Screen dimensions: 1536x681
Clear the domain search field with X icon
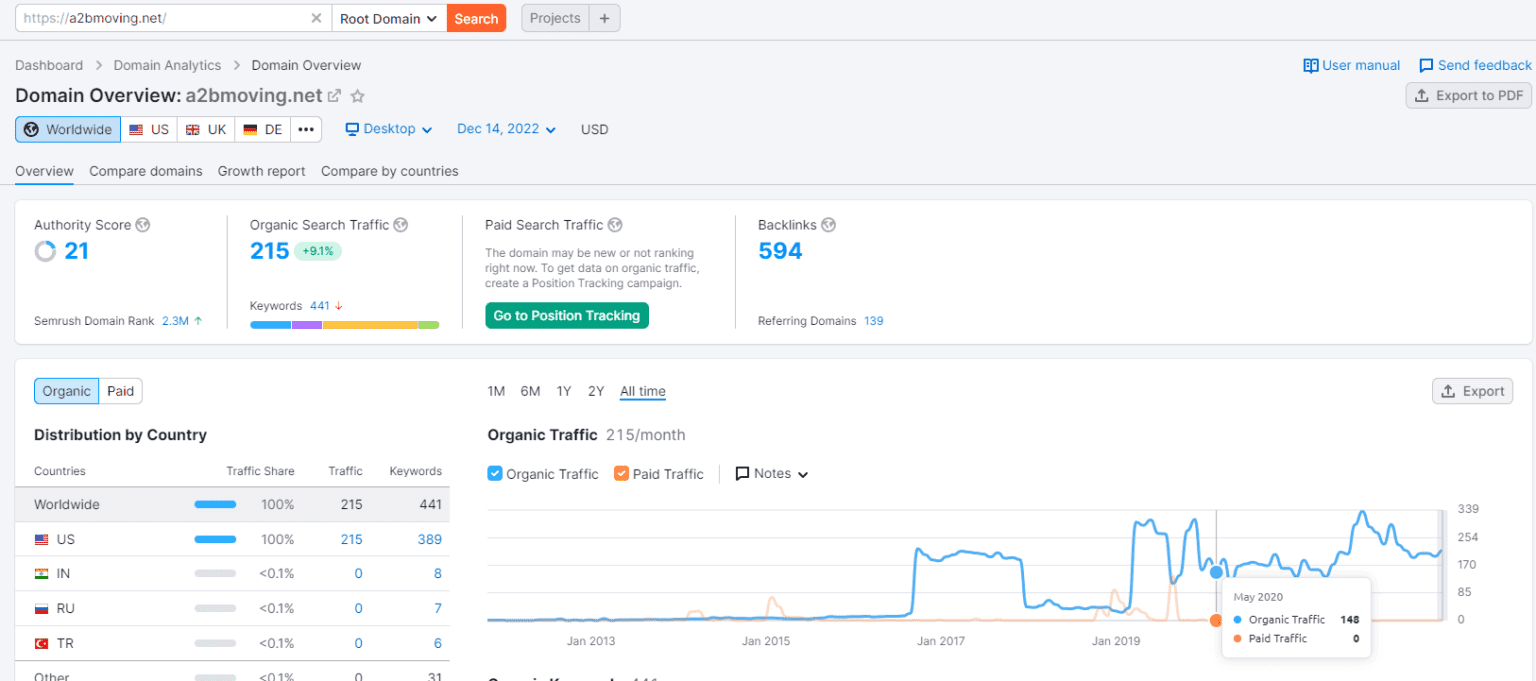[x=316, y=18]
